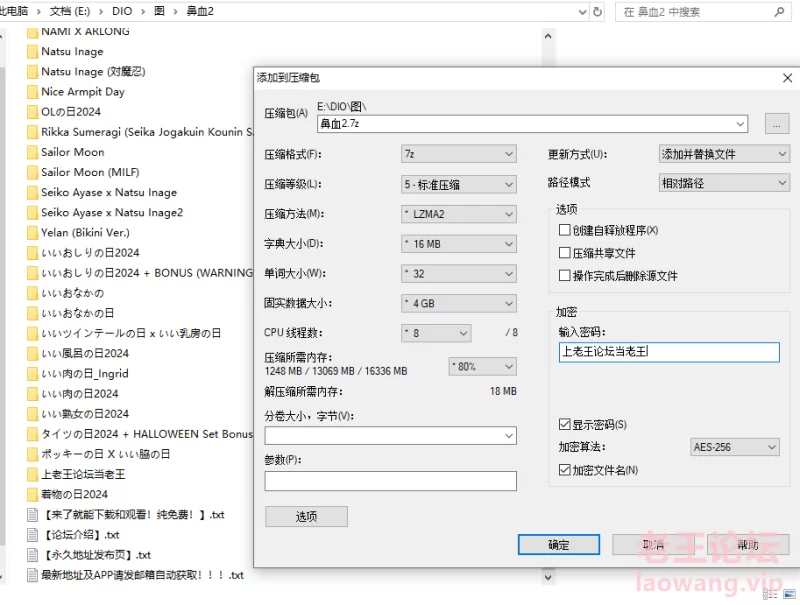Select the 上老王论坛当老王 folder icon
Viewport: 800px width, 605px height.
point(32,474)
